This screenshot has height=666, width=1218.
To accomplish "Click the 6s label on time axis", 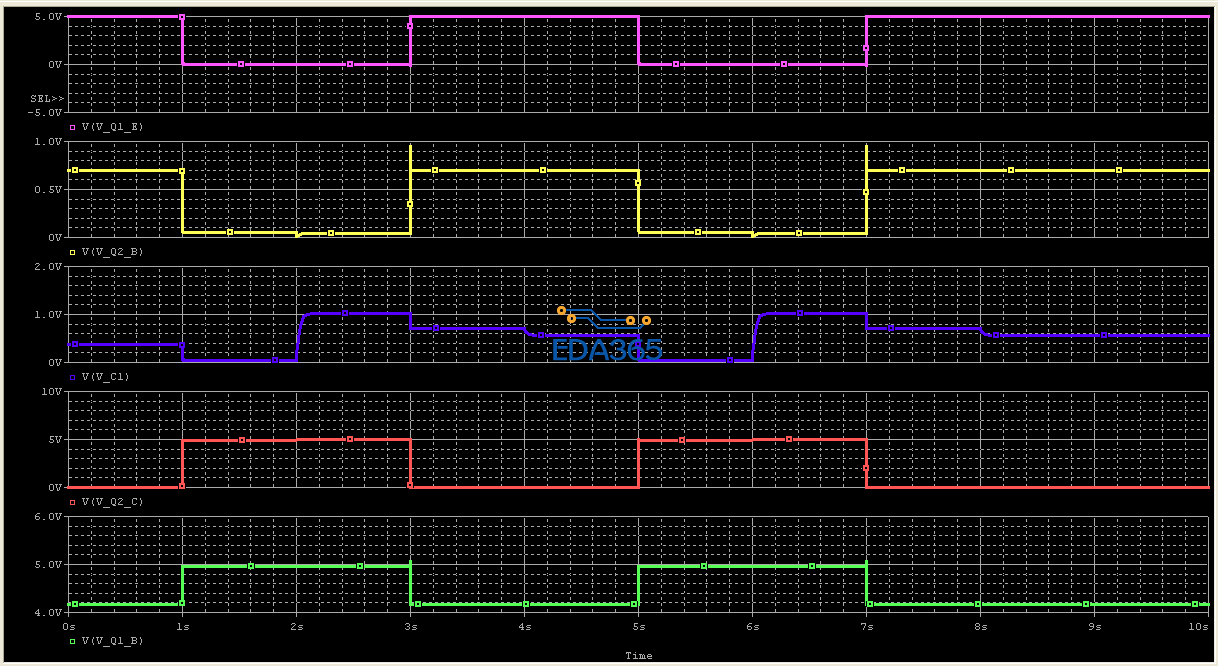I will click(753, 626).
